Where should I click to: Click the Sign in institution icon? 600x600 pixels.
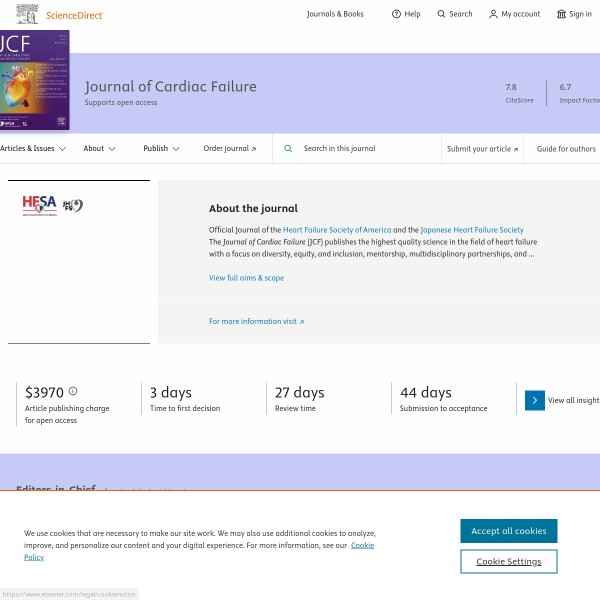[x=561, y=14]
